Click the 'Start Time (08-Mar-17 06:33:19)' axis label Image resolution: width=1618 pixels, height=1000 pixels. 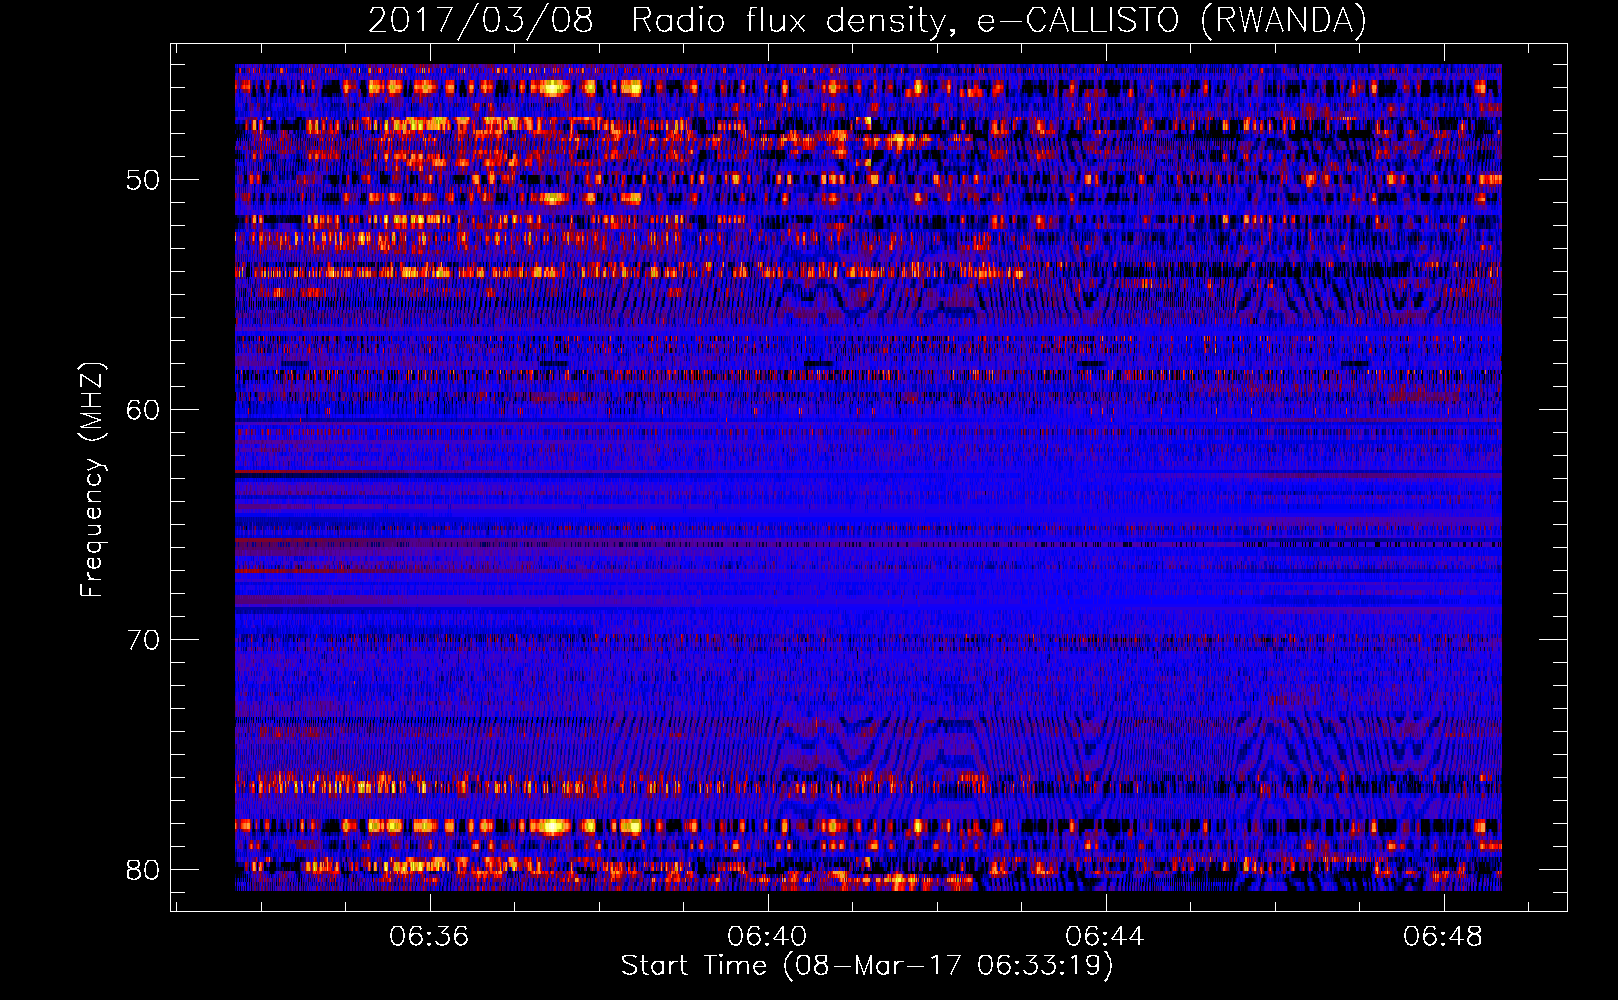(867, 966)
